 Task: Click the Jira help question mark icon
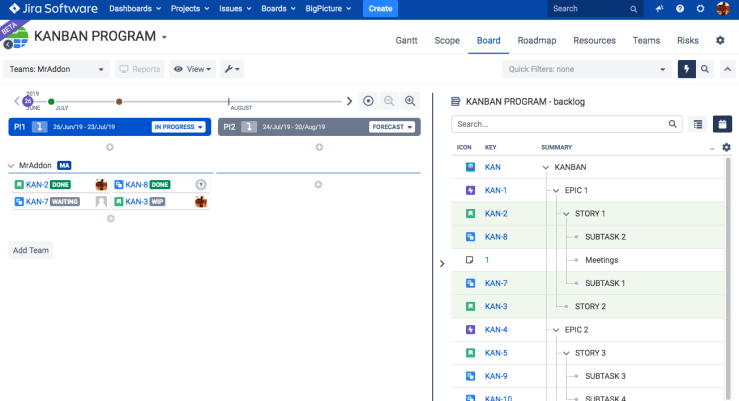(x=680, y=9)
